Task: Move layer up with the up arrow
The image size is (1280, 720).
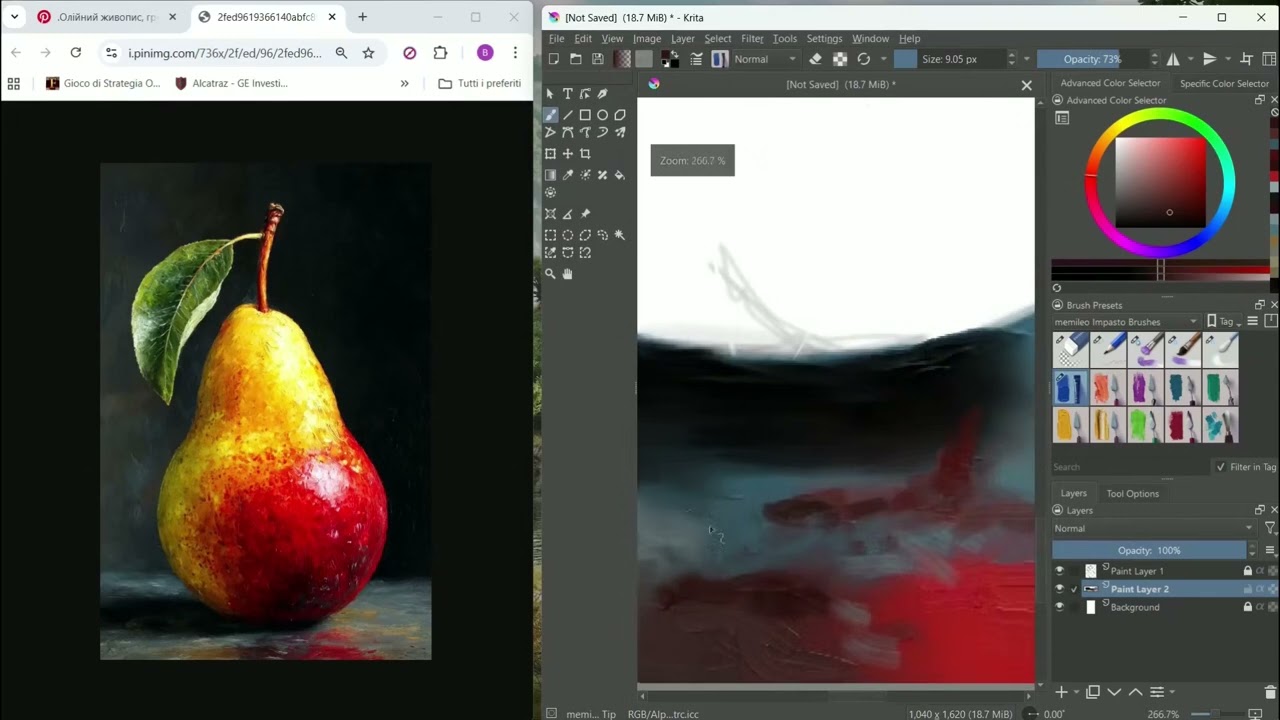Action: tap(1135, 692)
